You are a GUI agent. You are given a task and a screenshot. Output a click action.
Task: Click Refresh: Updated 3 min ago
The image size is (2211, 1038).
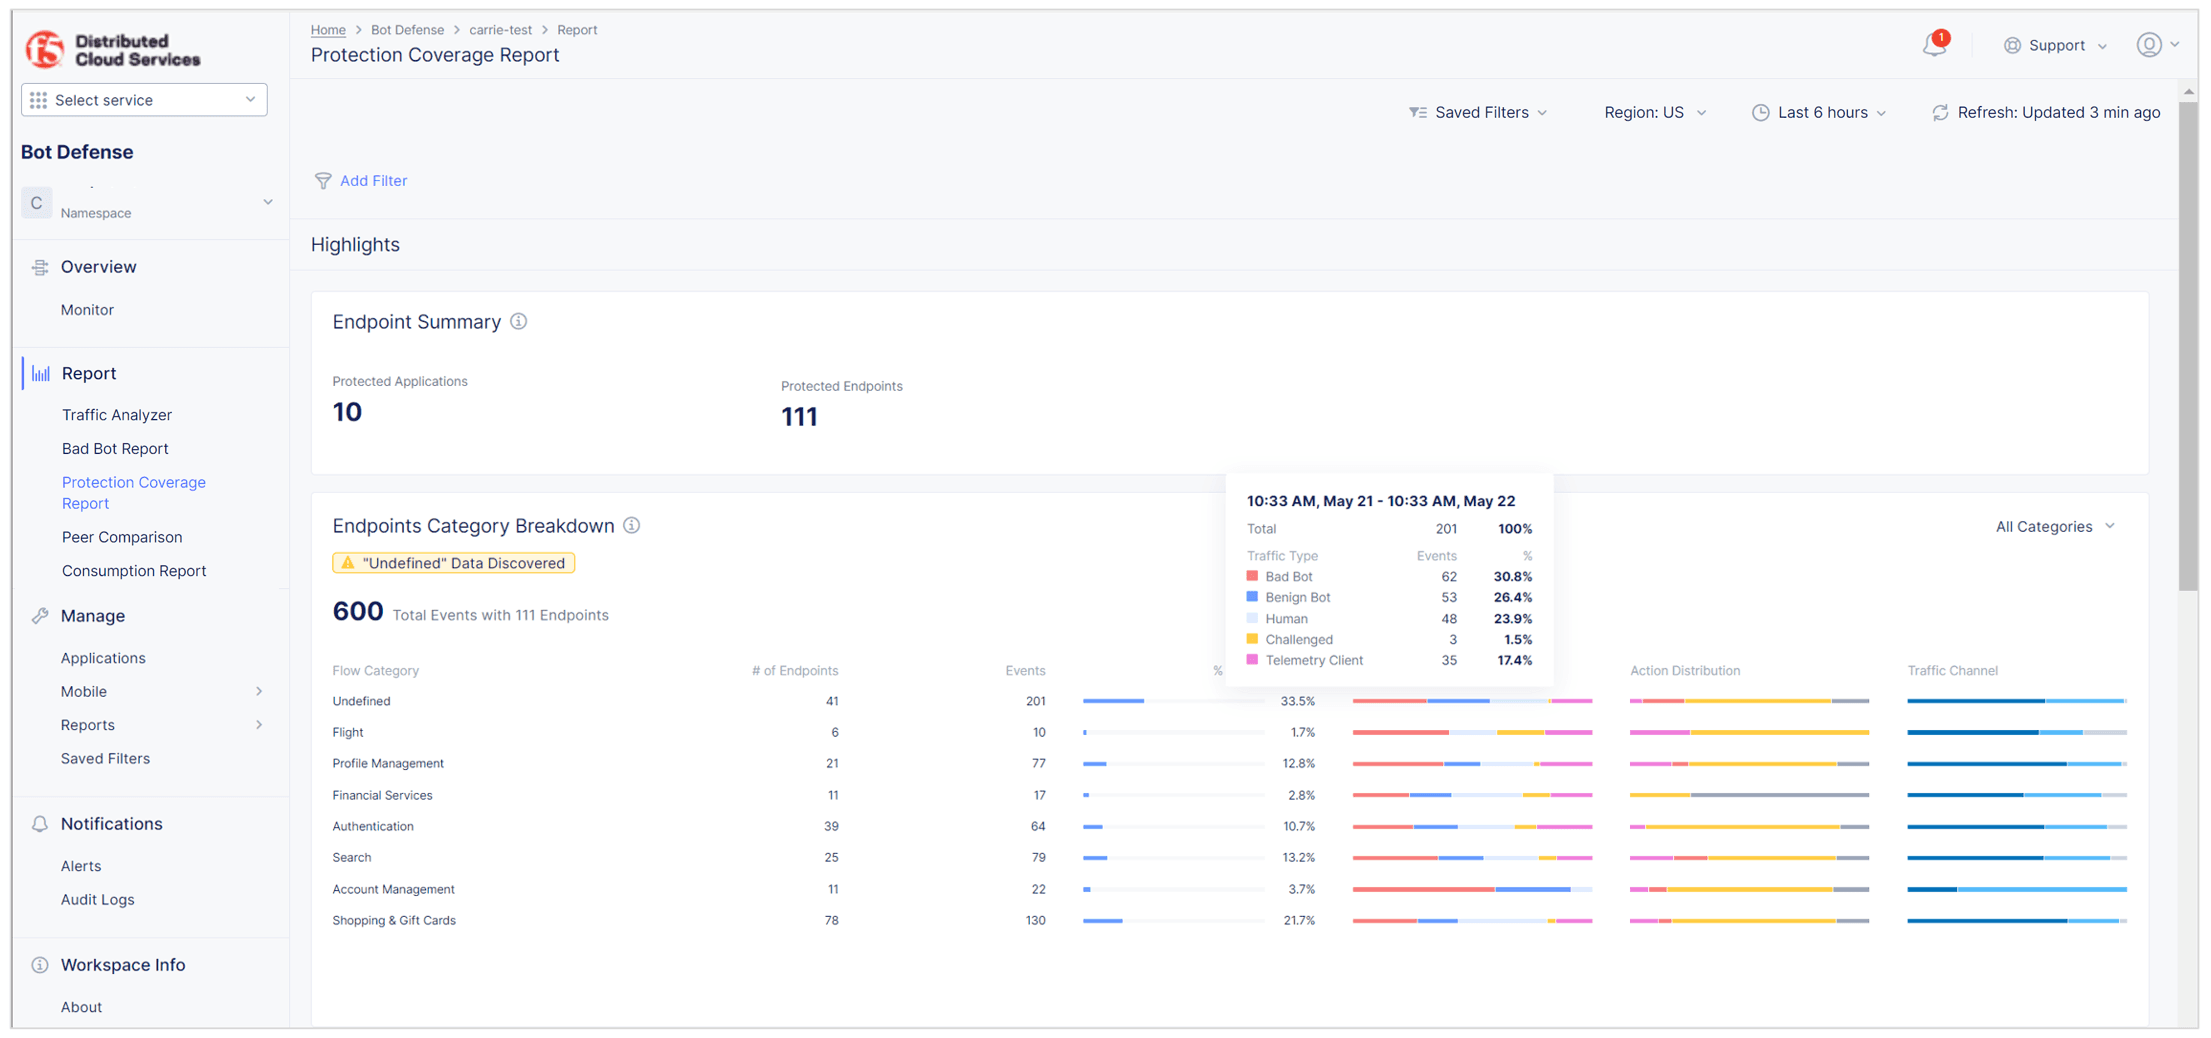[2047, 113]
